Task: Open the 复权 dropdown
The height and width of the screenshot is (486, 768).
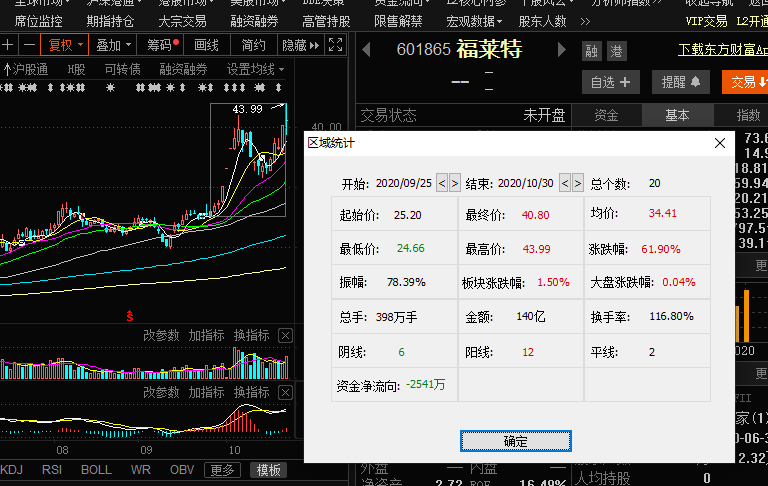Action: [x=66, y=45]
